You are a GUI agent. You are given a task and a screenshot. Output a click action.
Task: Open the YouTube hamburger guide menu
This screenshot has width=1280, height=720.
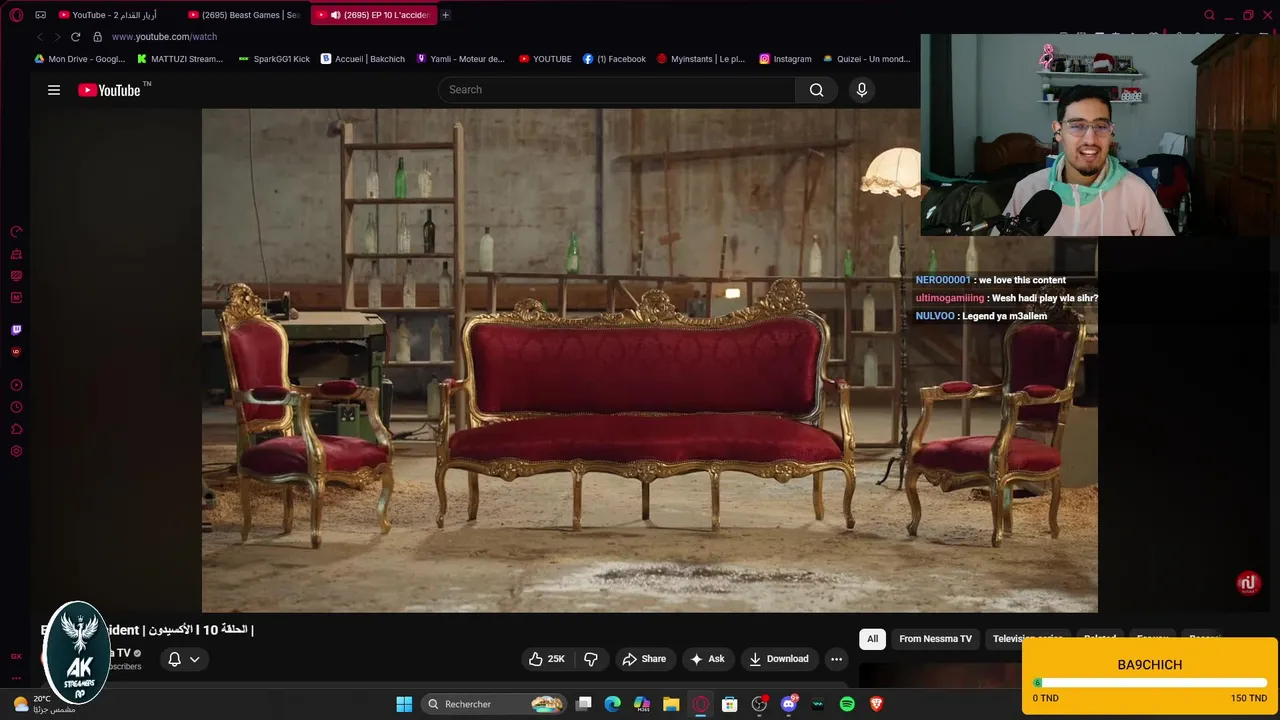point(54,90)
